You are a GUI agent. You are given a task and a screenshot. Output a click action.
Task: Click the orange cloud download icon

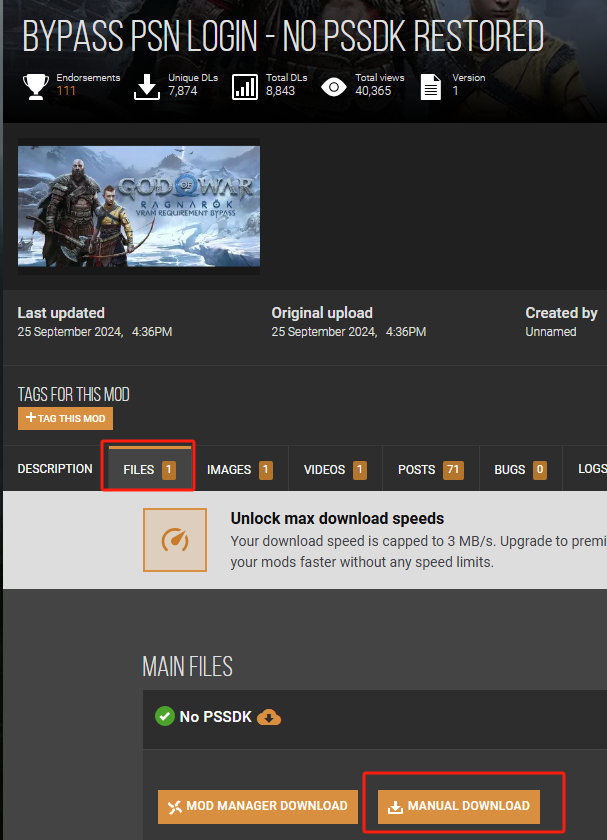tap(269, 717)
